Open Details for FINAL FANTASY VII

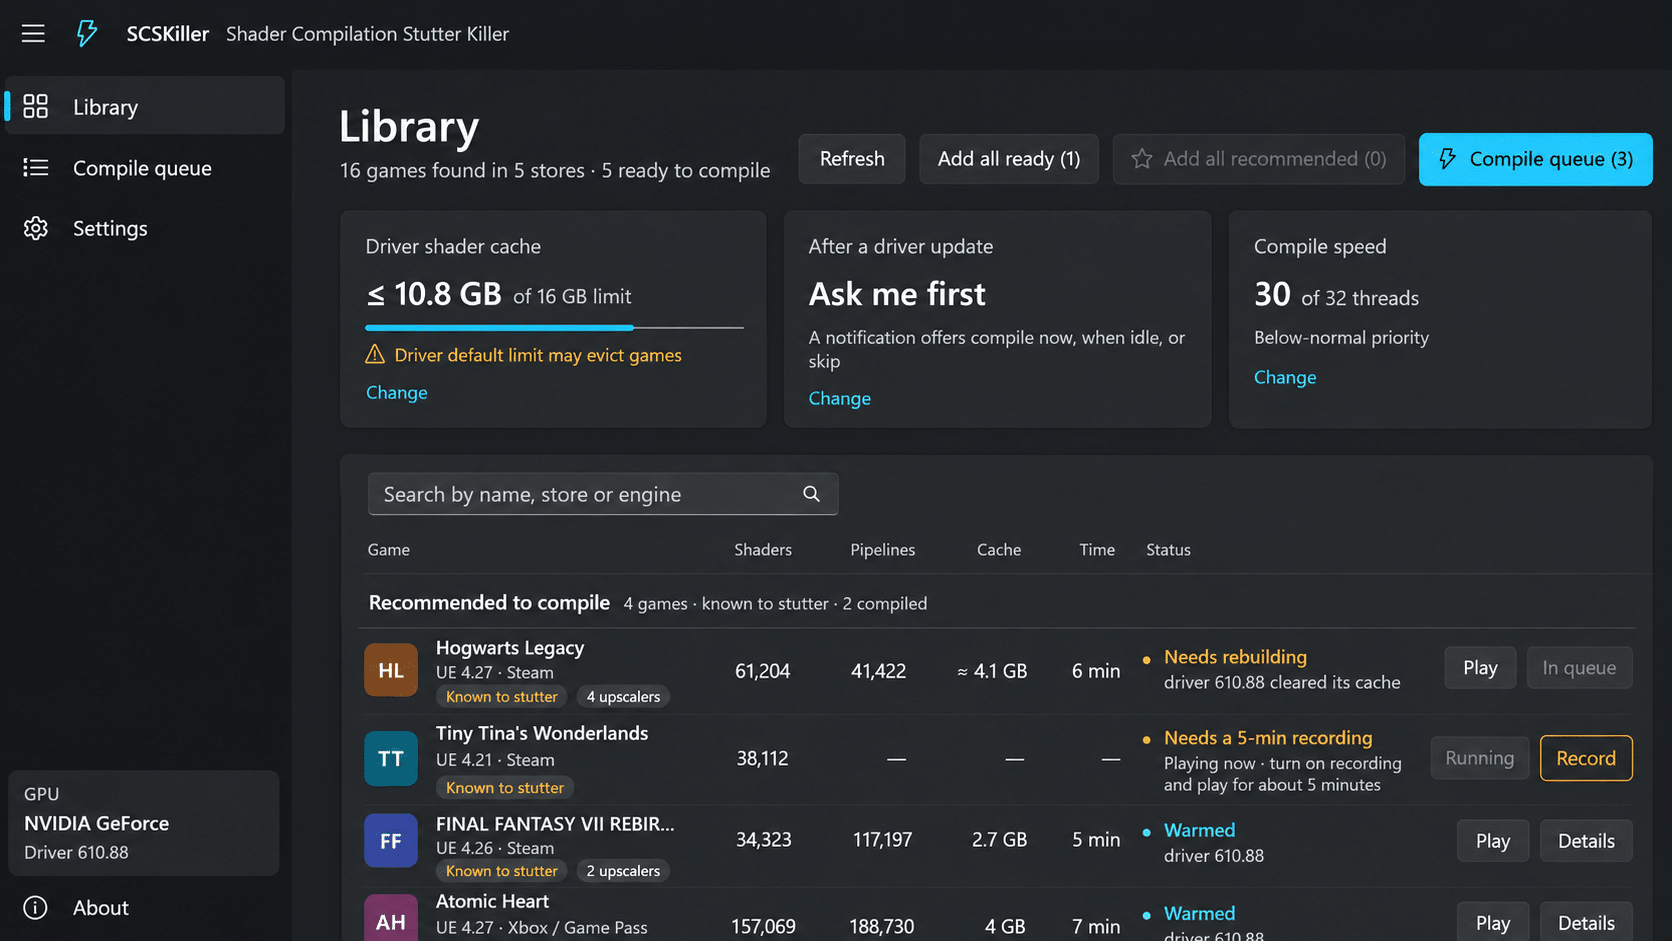click(x=1586, y=841)
